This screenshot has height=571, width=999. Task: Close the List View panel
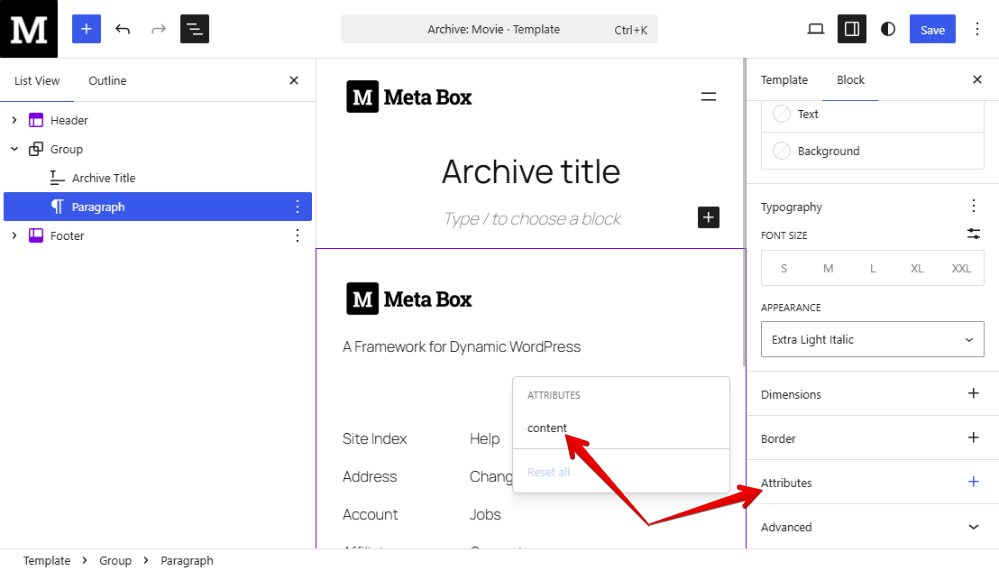294,80
